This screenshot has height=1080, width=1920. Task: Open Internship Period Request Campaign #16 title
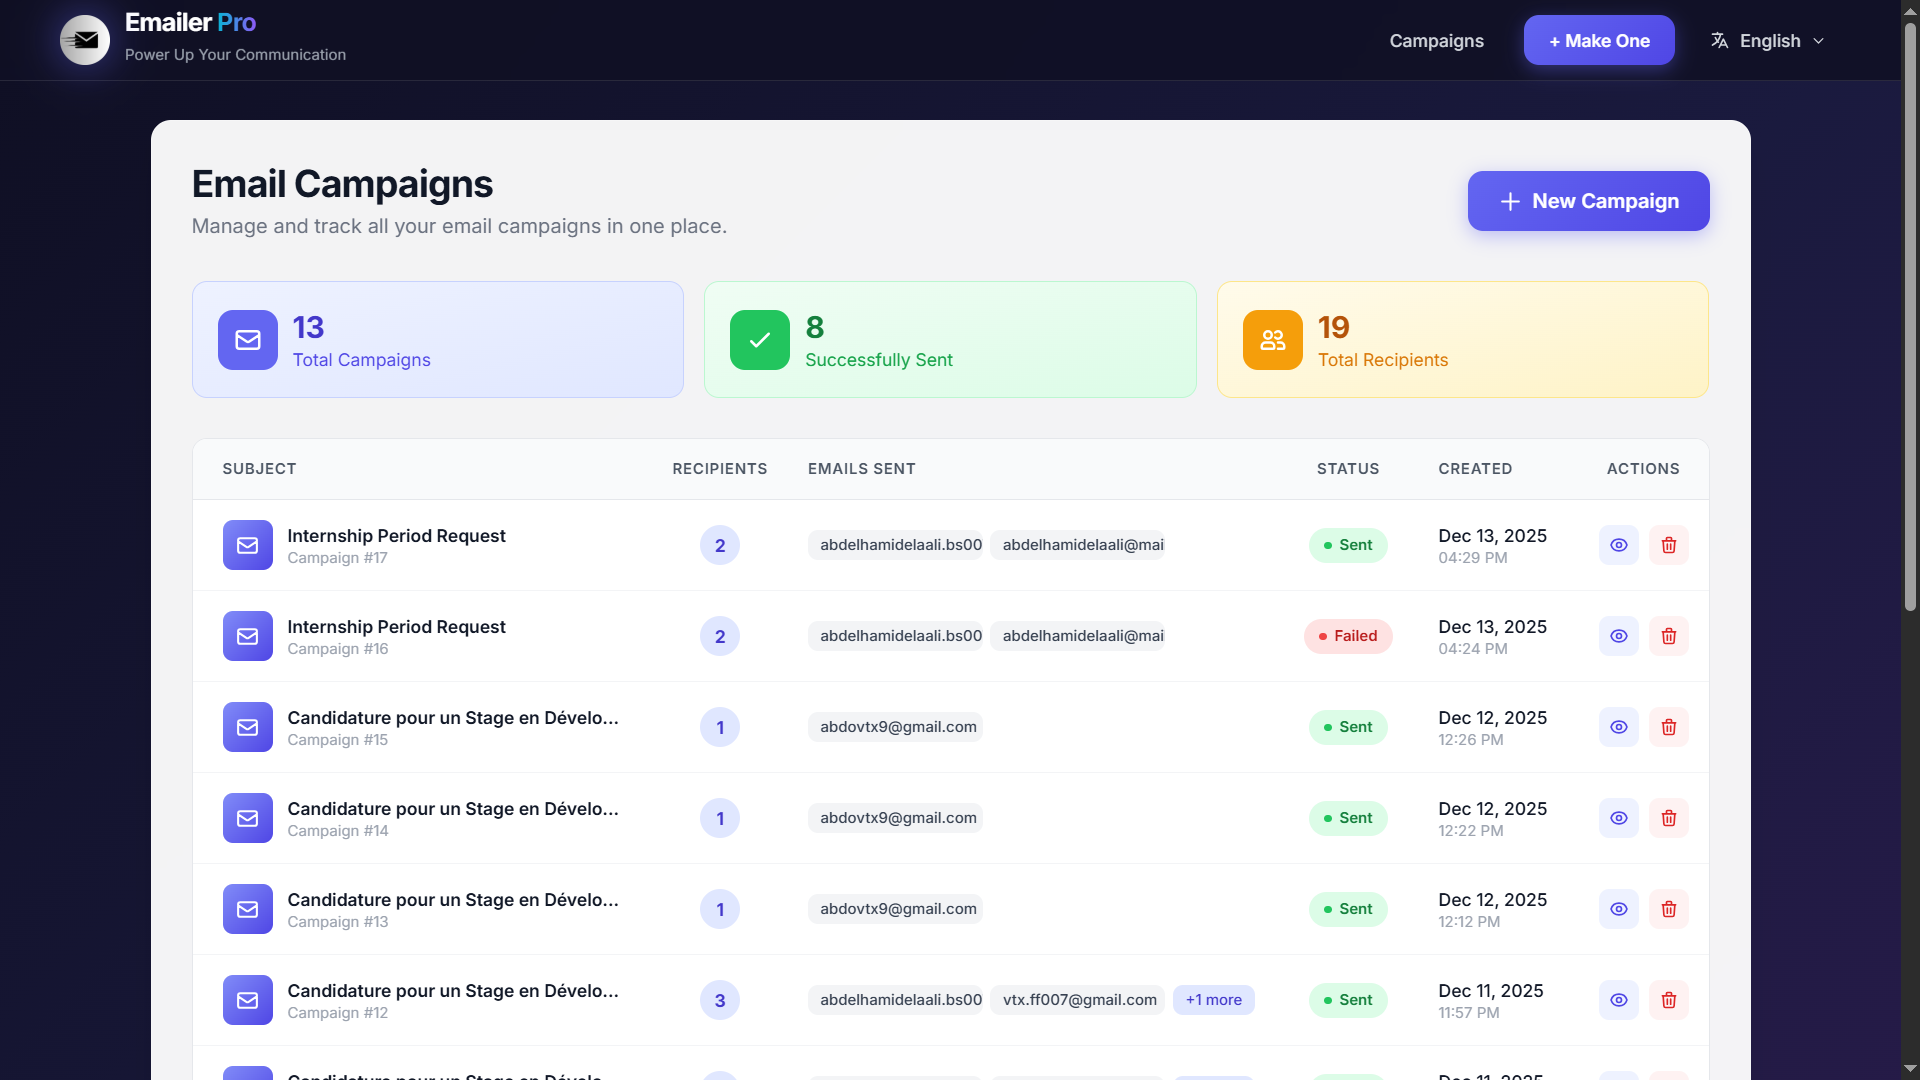[x=396, y=627]
